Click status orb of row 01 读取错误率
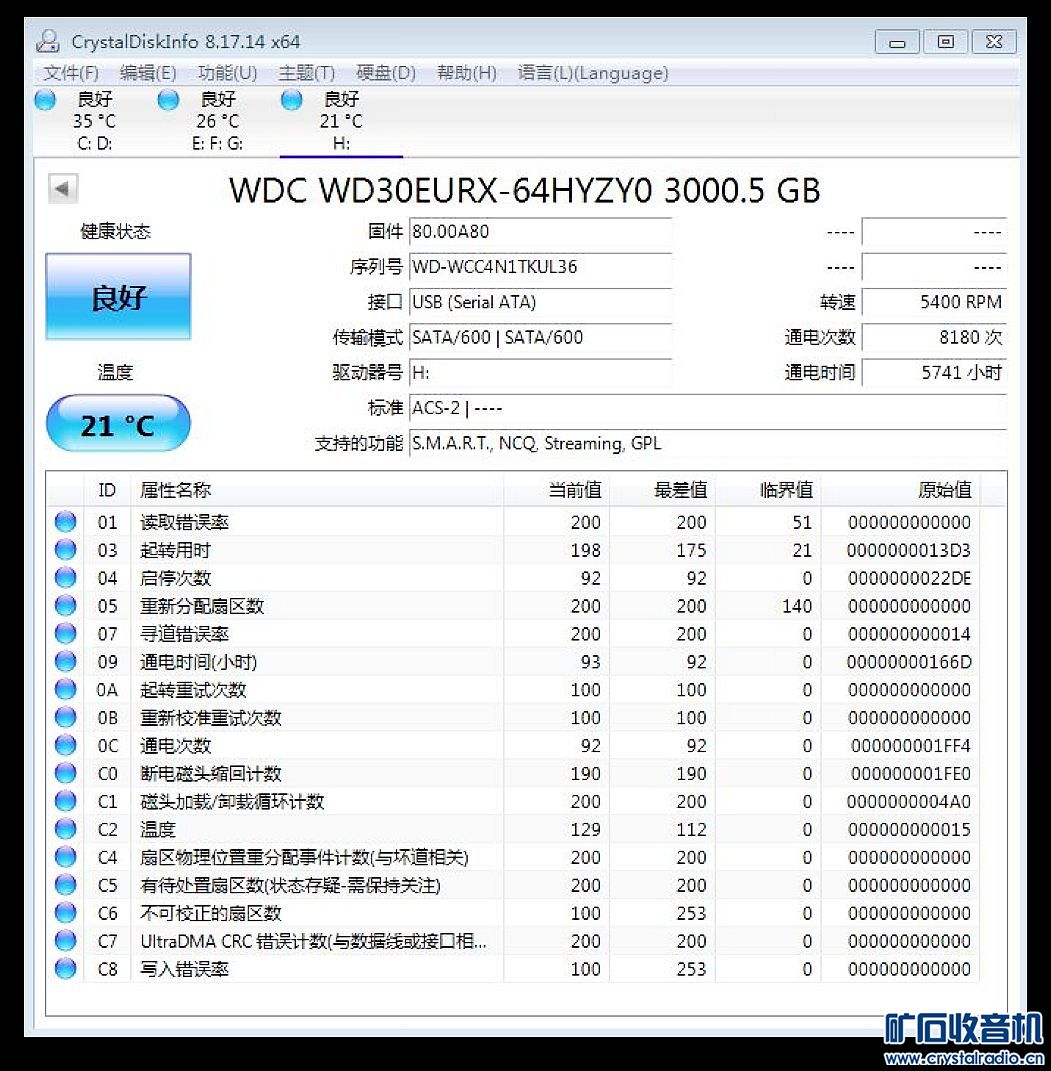This screenshot has width=1051, height=1071. 66,522
